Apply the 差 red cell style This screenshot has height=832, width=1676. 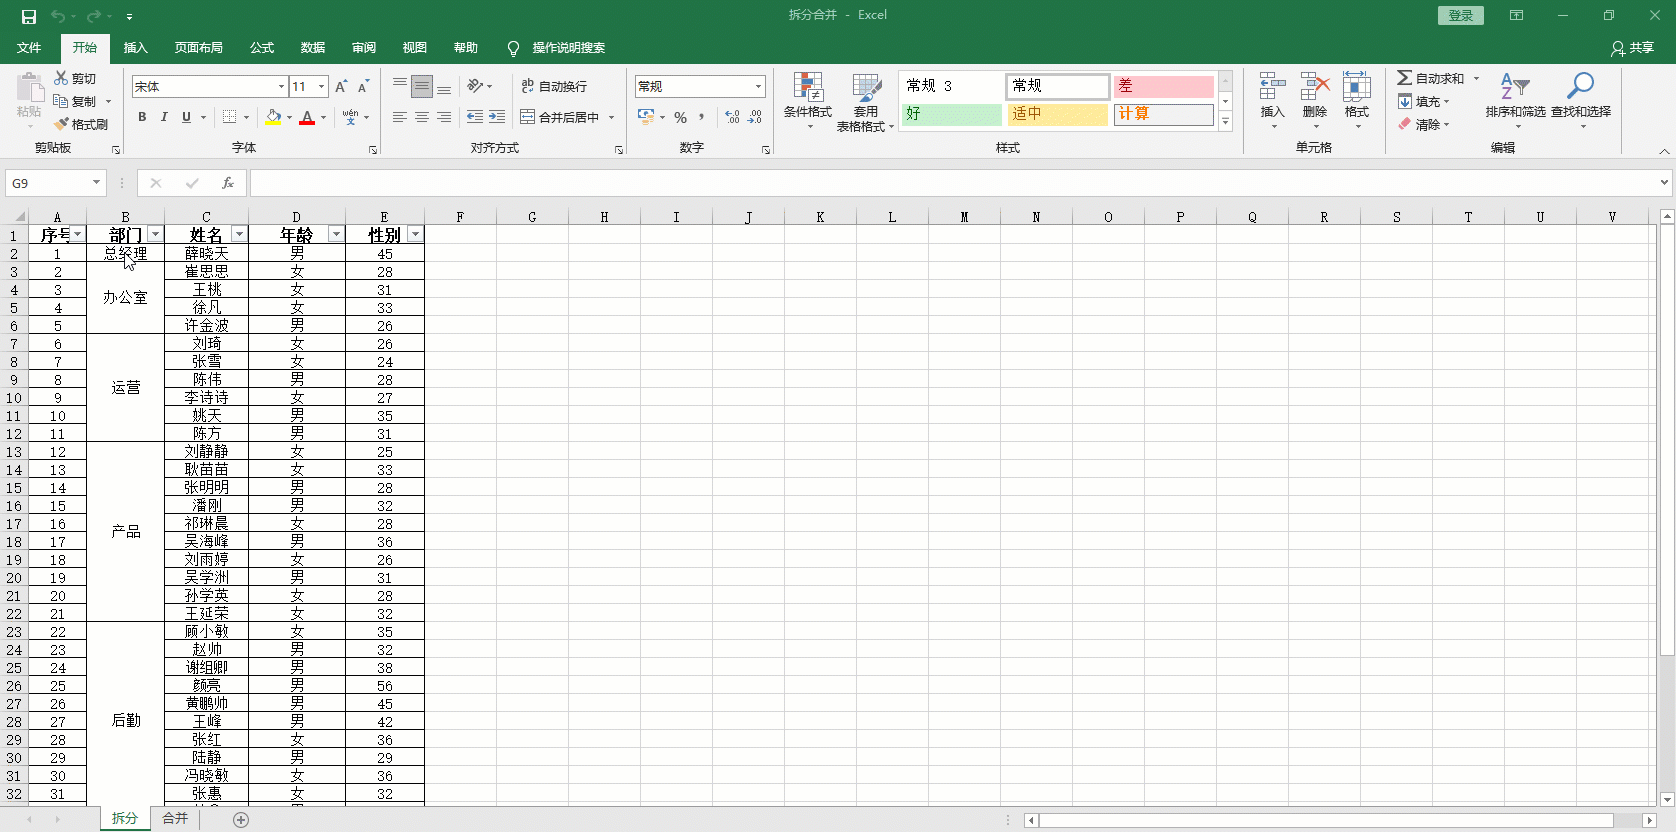[1163, 86]
